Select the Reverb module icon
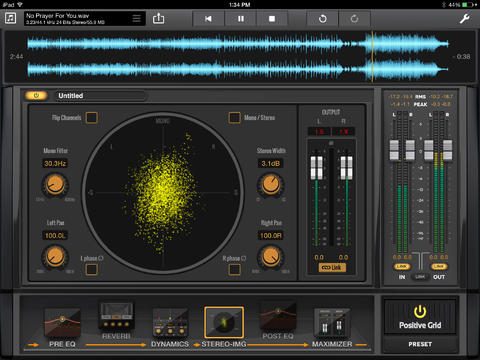Image resolution: width=480 pixels, height=360 pixels. pyautogui.click(x=116, y=316)
